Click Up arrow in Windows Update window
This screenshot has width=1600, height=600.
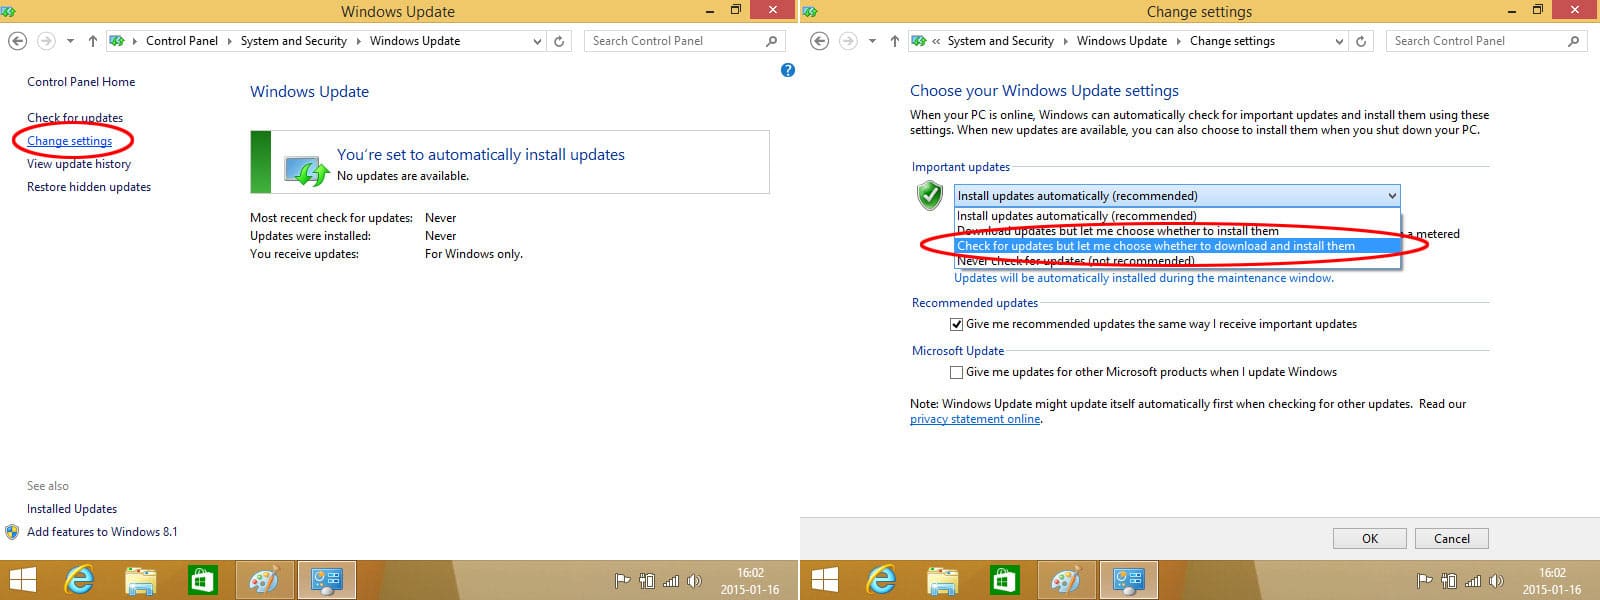pyautogui.click(x=93, y=41)
